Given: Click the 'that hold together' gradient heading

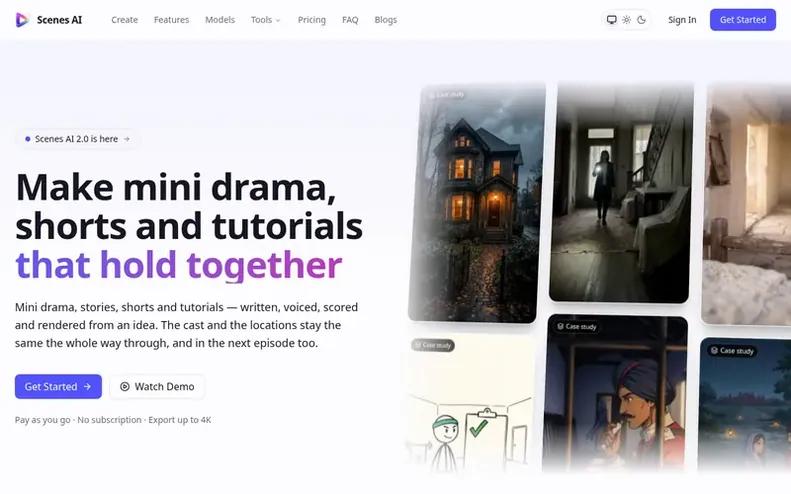Looking at the screenshot, I should pyautogui.click(x=179, y=265).
